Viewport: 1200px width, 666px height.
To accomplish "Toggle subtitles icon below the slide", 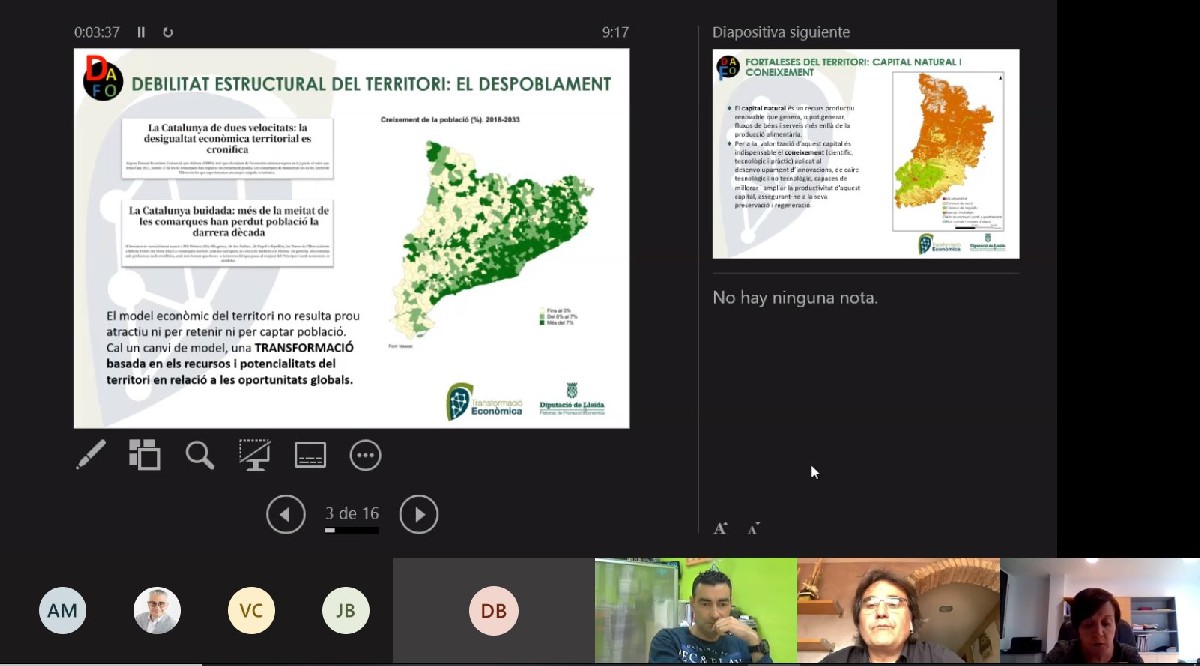I will click(310, 456).
